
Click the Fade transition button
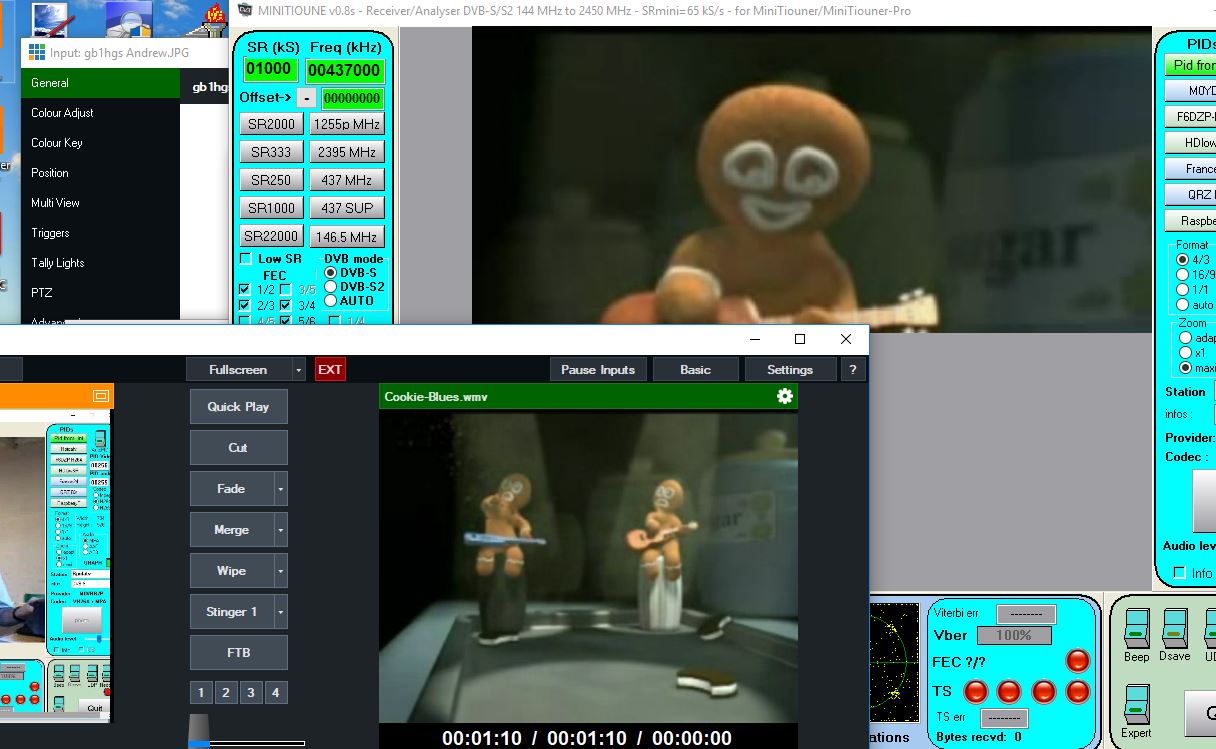point(232,489)
